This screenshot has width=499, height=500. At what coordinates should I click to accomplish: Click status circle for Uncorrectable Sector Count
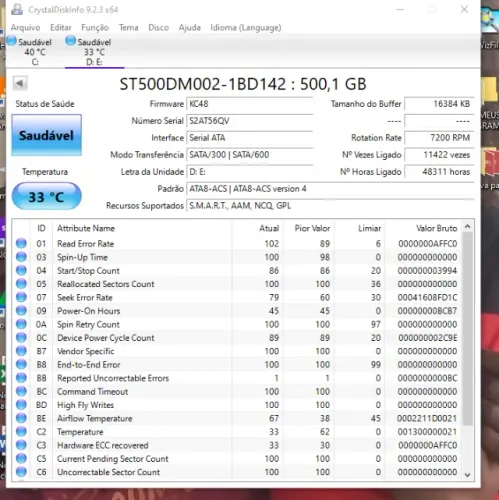tap(21, 472)
